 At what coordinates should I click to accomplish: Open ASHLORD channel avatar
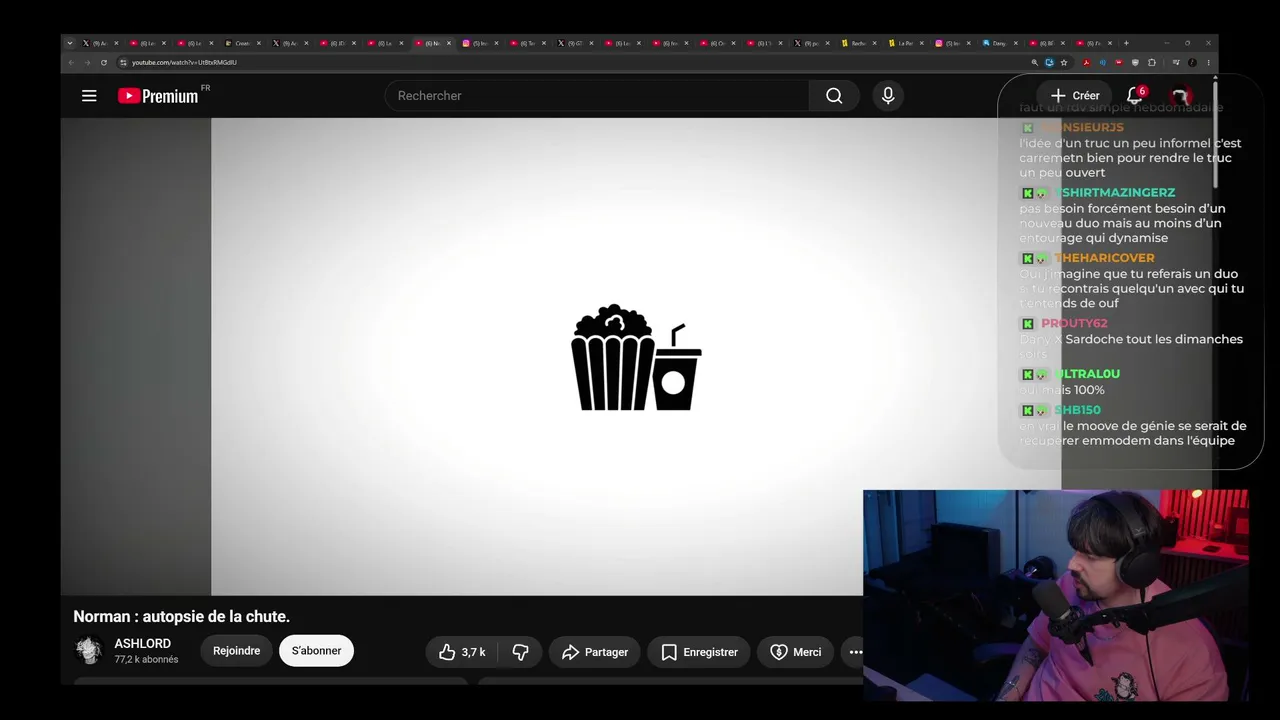coord(89,650)
